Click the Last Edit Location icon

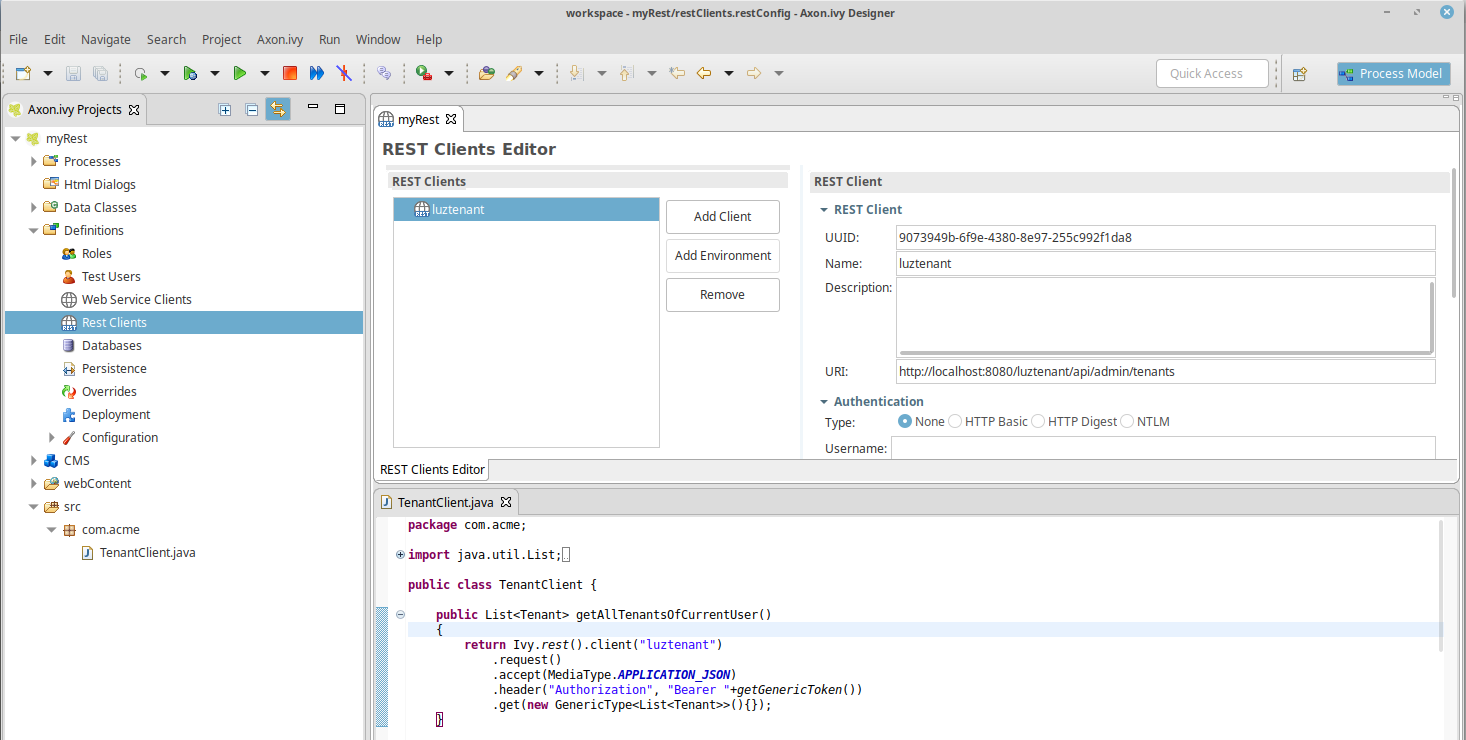[677, 73]
